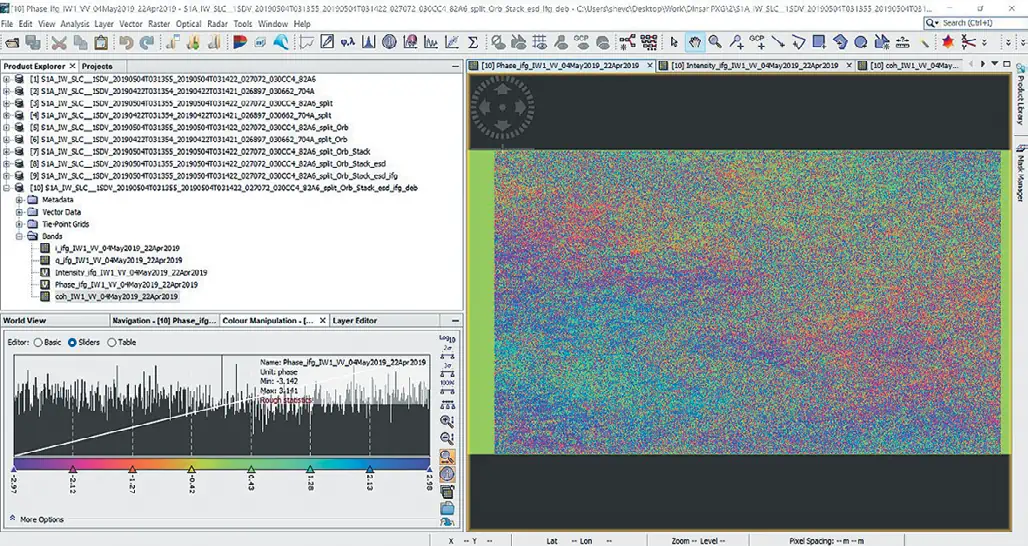This screenshot has height=546, width=1028.
Task: Select the Panning hand tool
Action: [694, 42]
